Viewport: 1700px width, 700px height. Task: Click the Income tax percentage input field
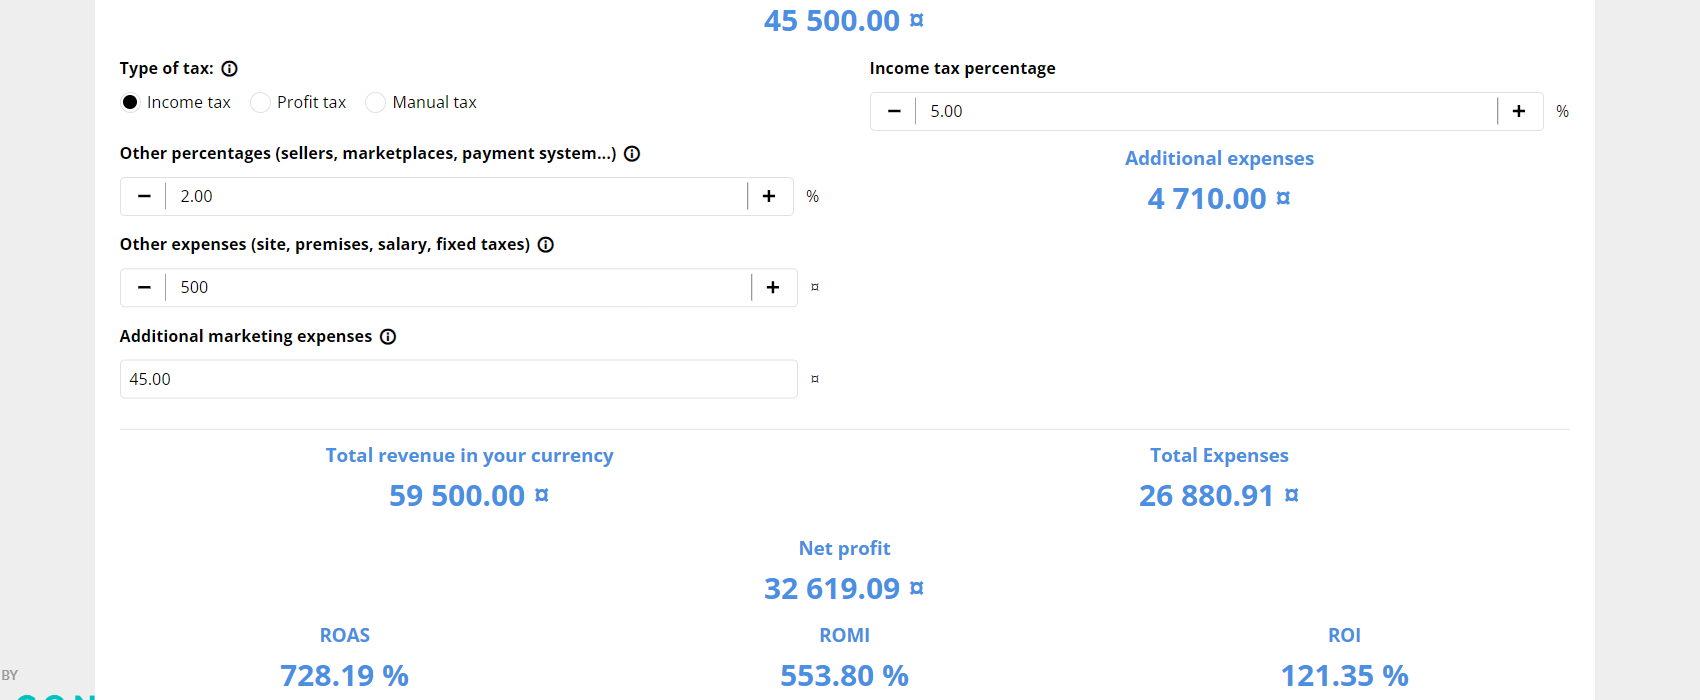1205,112
